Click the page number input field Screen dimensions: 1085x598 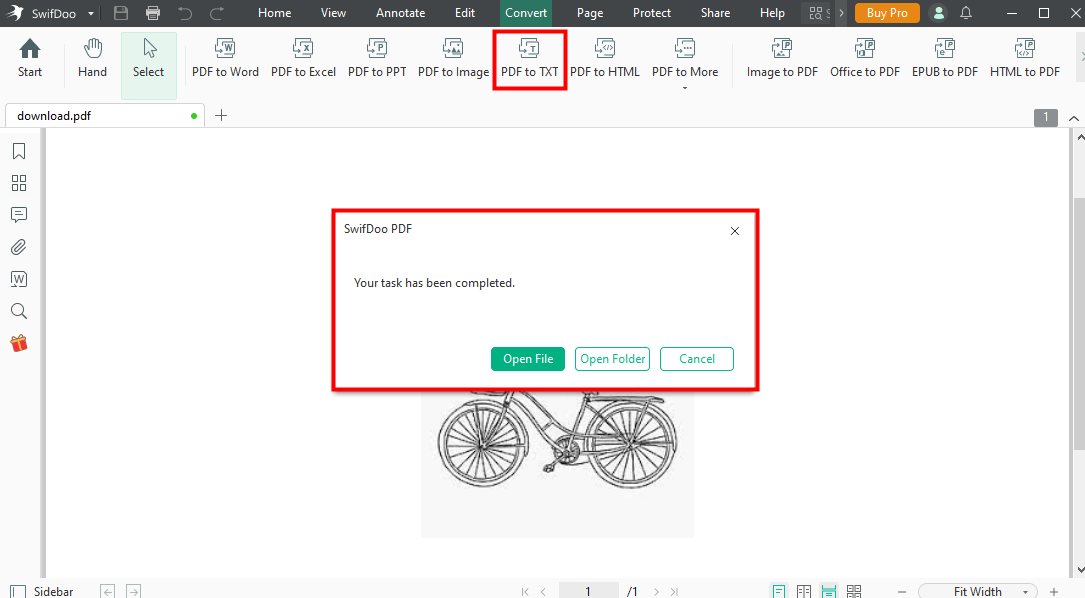588,591
